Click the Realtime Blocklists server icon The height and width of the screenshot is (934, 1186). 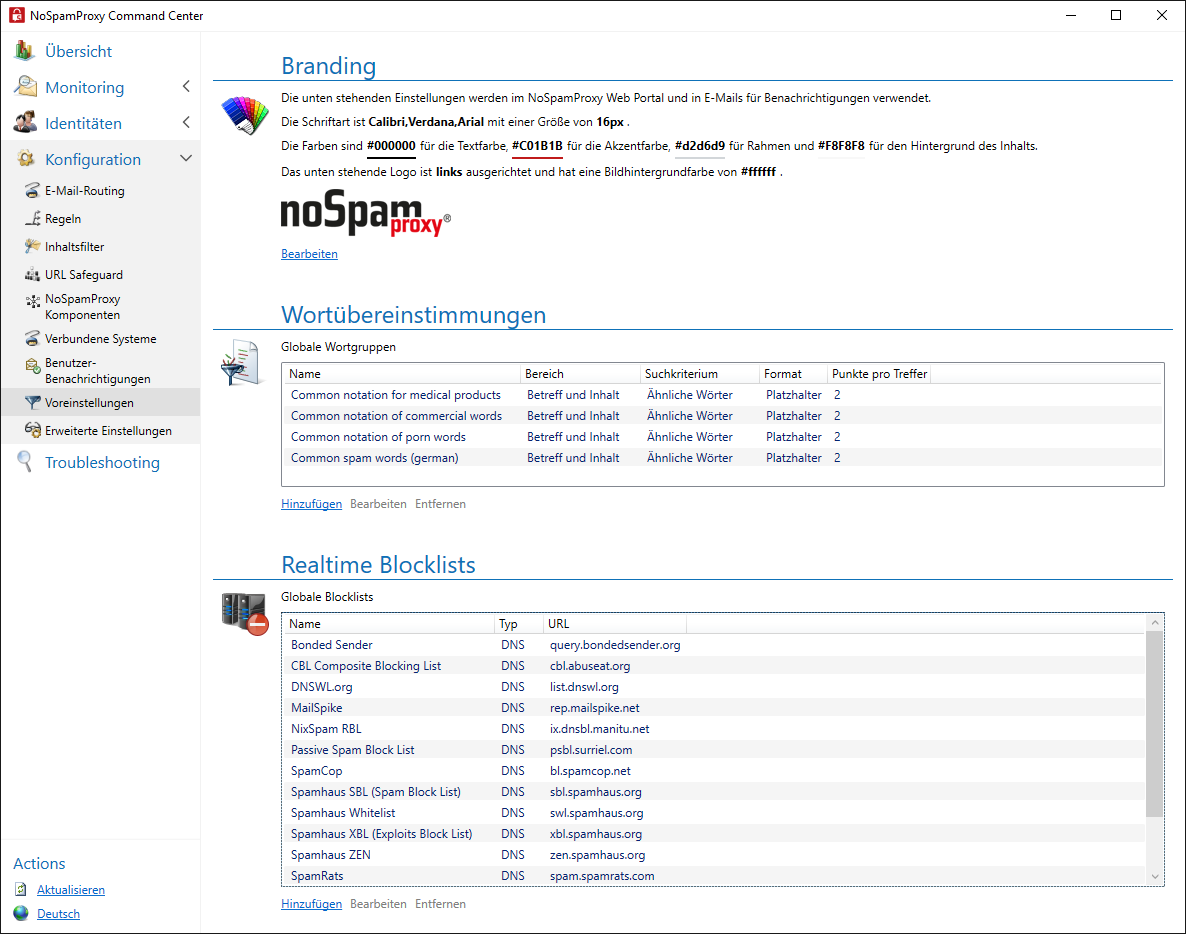click(245, 613)
